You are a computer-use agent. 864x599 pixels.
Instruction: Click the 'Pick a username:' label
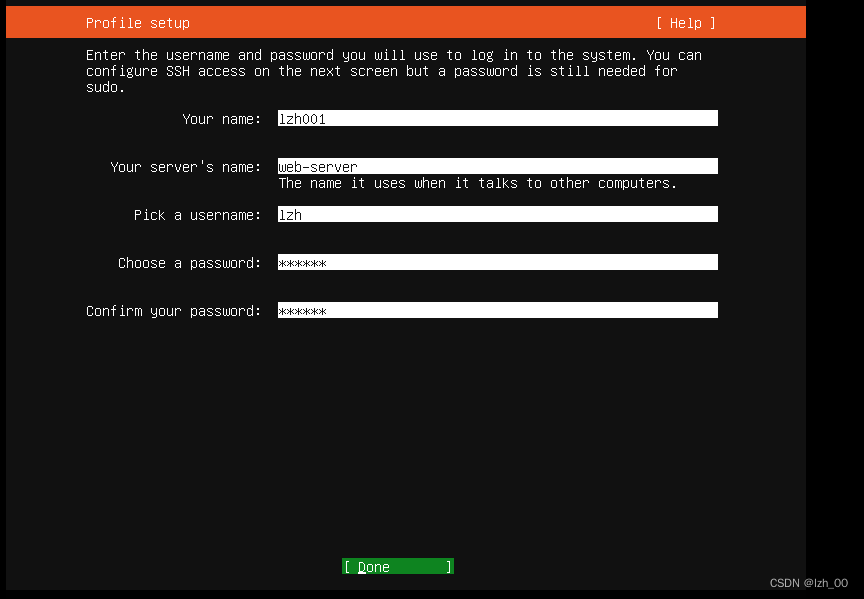point(197,215)
